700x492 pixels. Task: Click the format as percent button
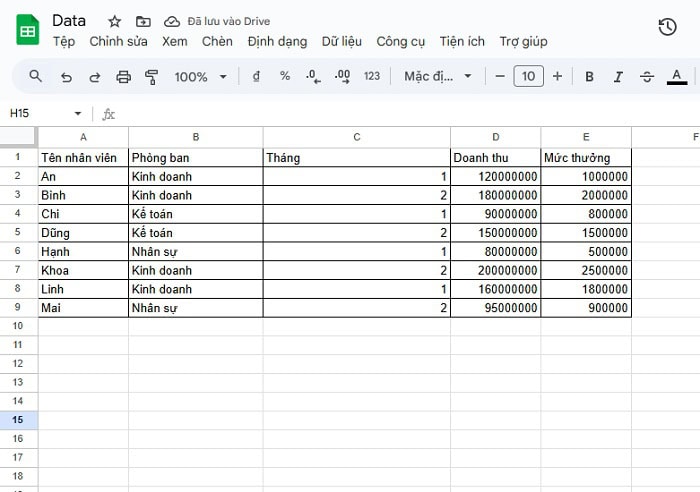(285, 76)
